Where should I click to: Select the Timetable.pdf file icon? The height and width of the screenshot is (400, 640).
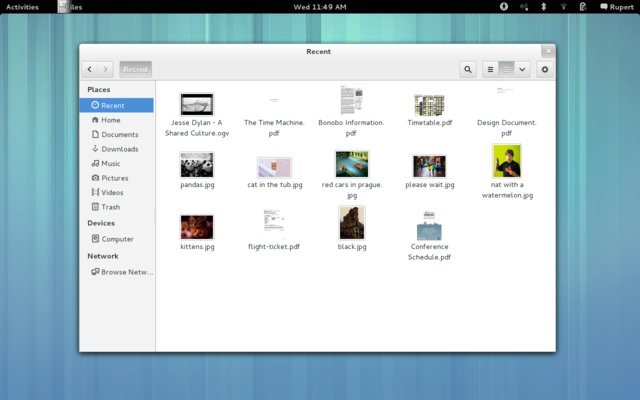coord(430,104)
